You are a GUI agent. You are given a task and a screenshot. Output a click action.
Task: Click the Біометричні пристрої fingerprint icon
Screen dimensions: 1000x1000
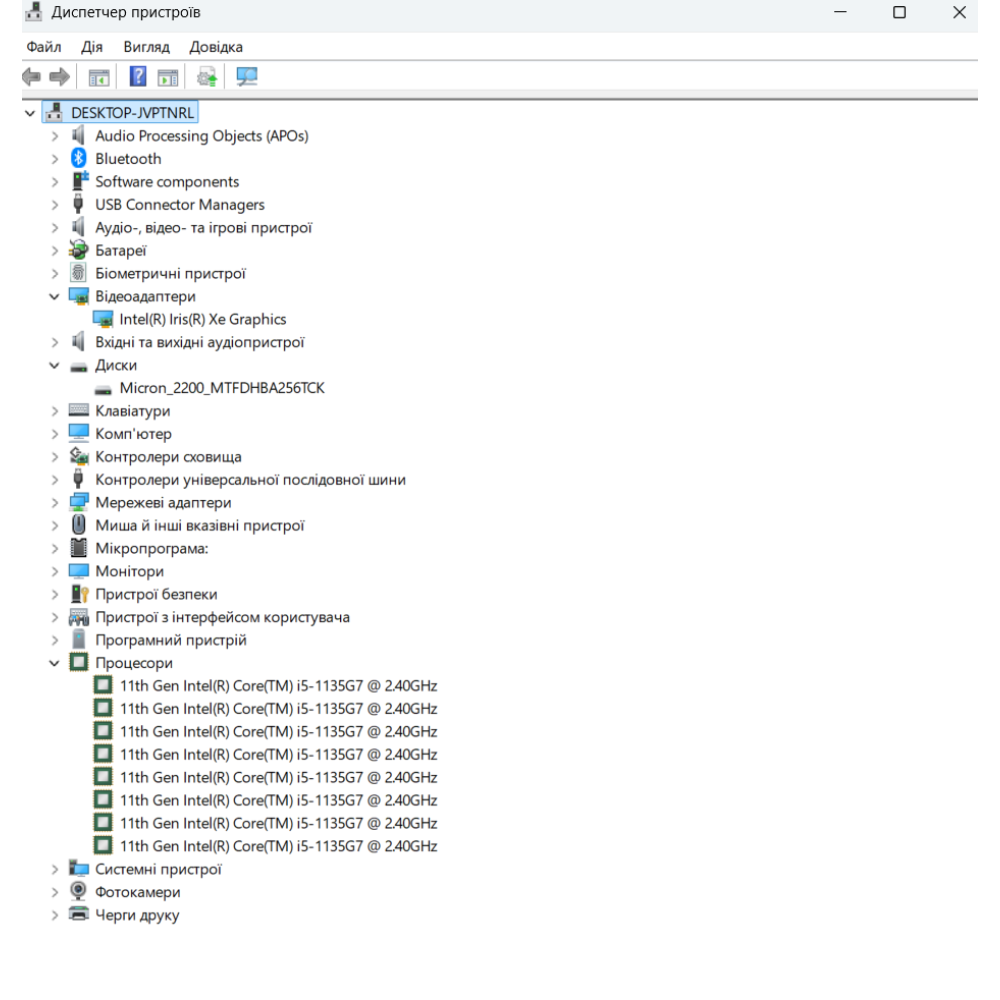(79, 273)
